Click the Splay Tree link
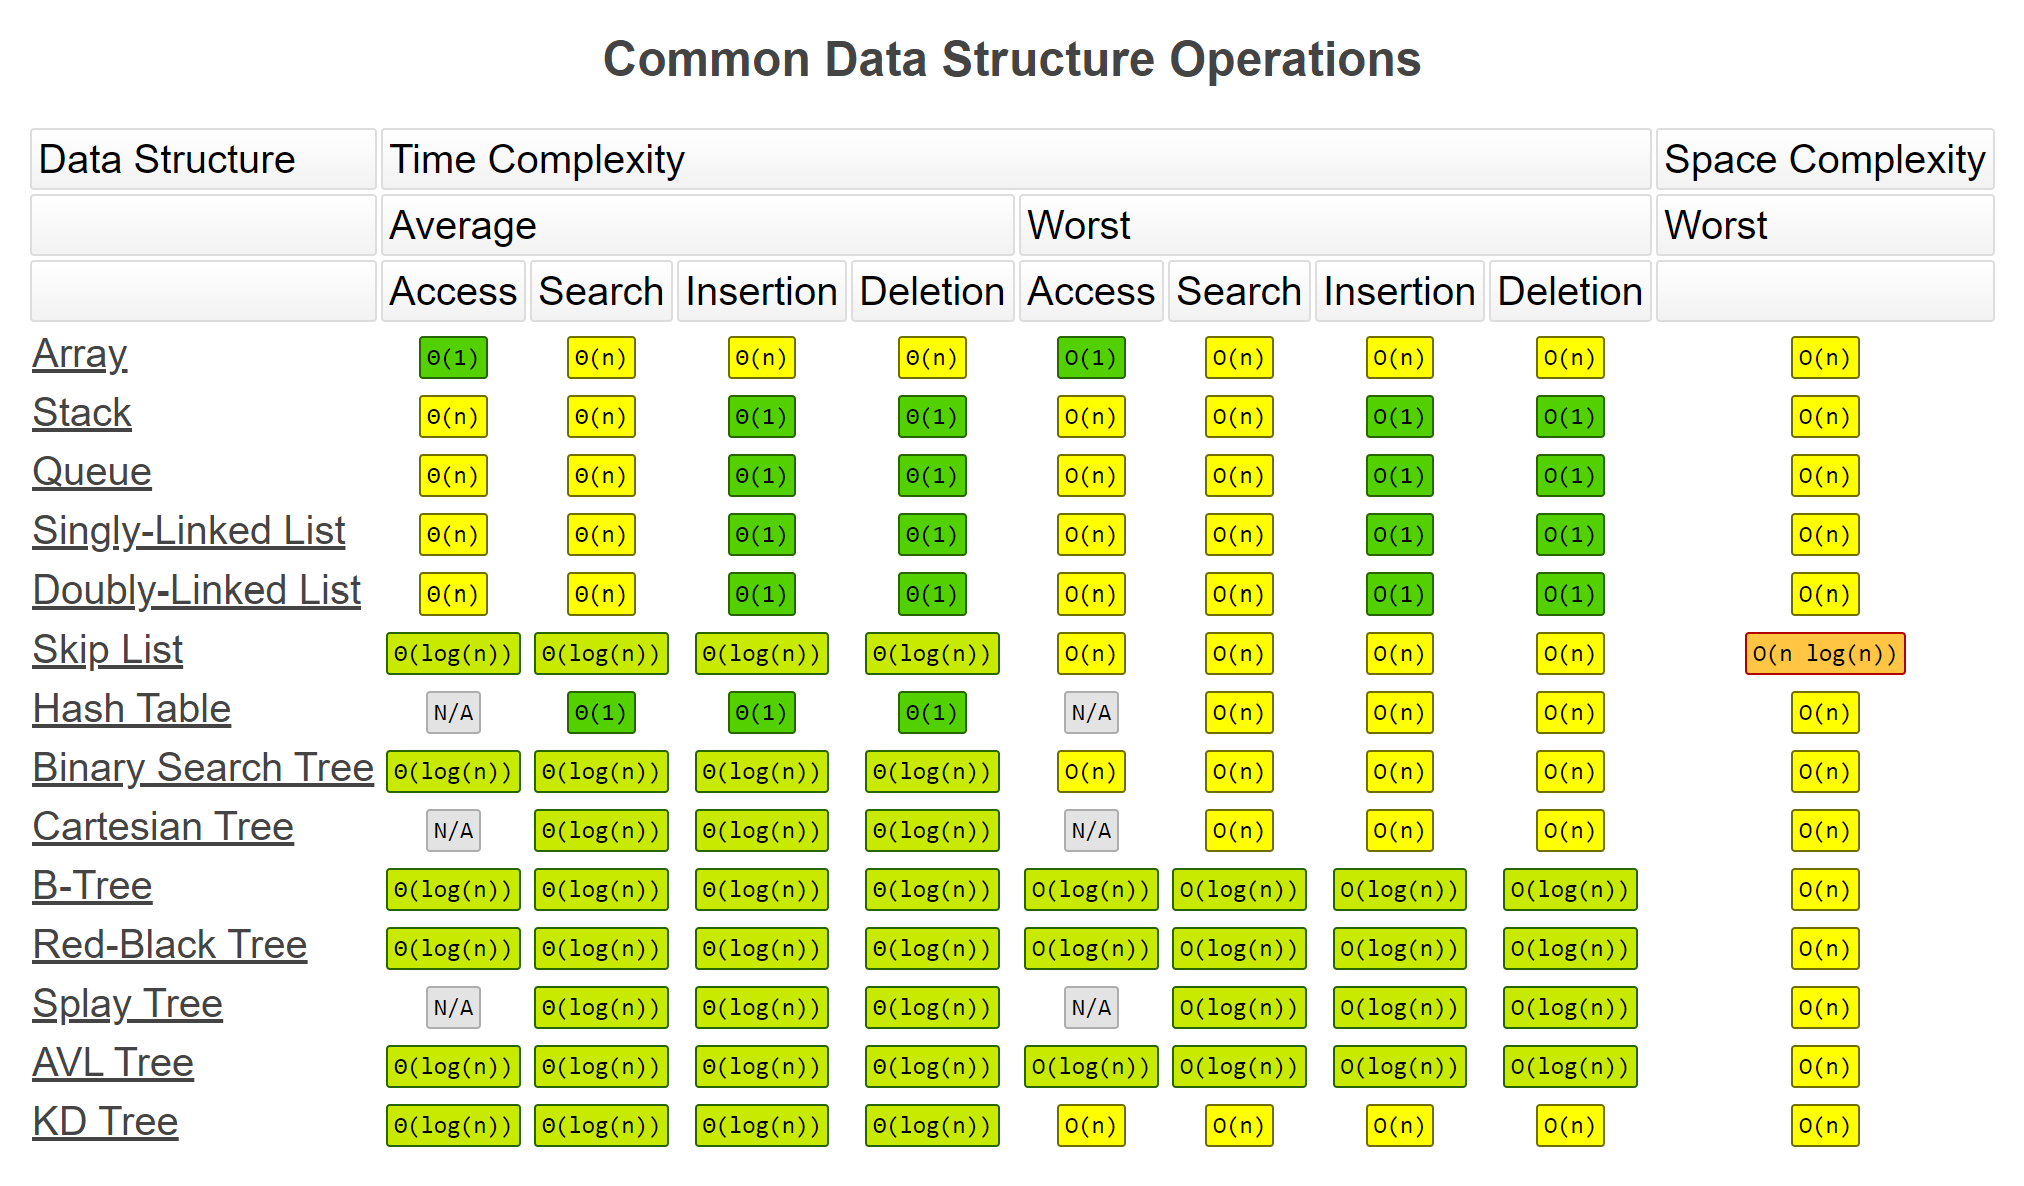2024x1186 pixels. (x=127, y=1004)
